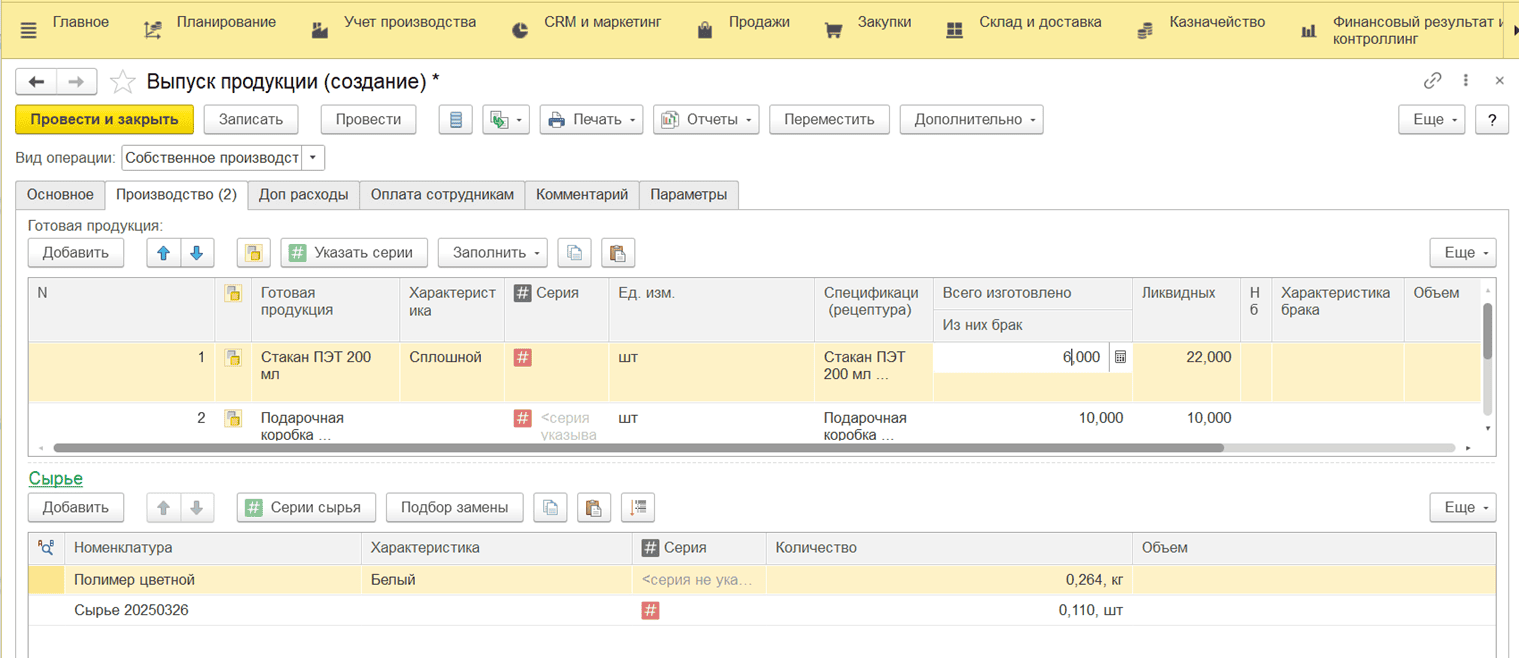Click red series icon in Стакан ПЭТ row
The height and width of the screenshot is (658, 1519).
522,357
